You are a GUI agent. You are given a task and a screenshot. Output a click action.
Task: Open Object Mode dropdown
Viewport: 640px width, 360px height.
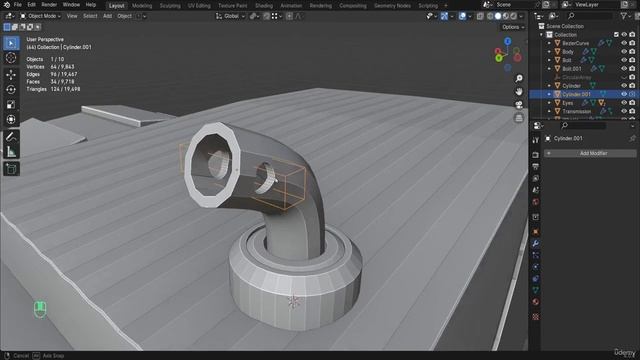(x=40, y=16)
